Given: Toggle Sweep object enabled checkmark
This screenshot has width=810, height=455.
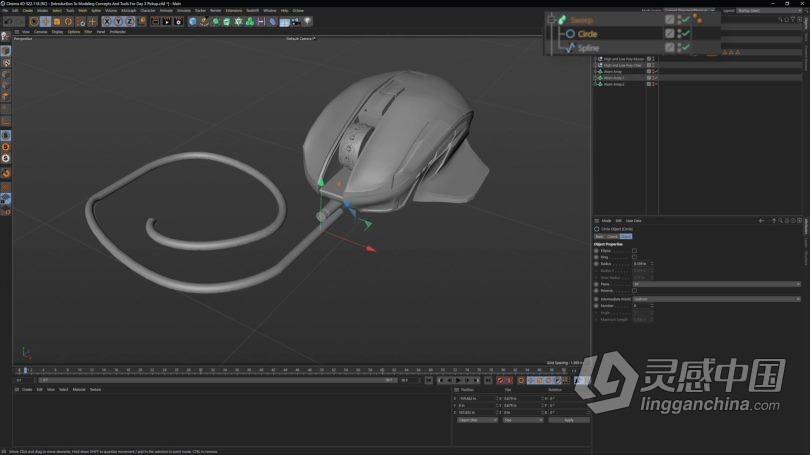Looking at the screenshot, I should [686, 20].
